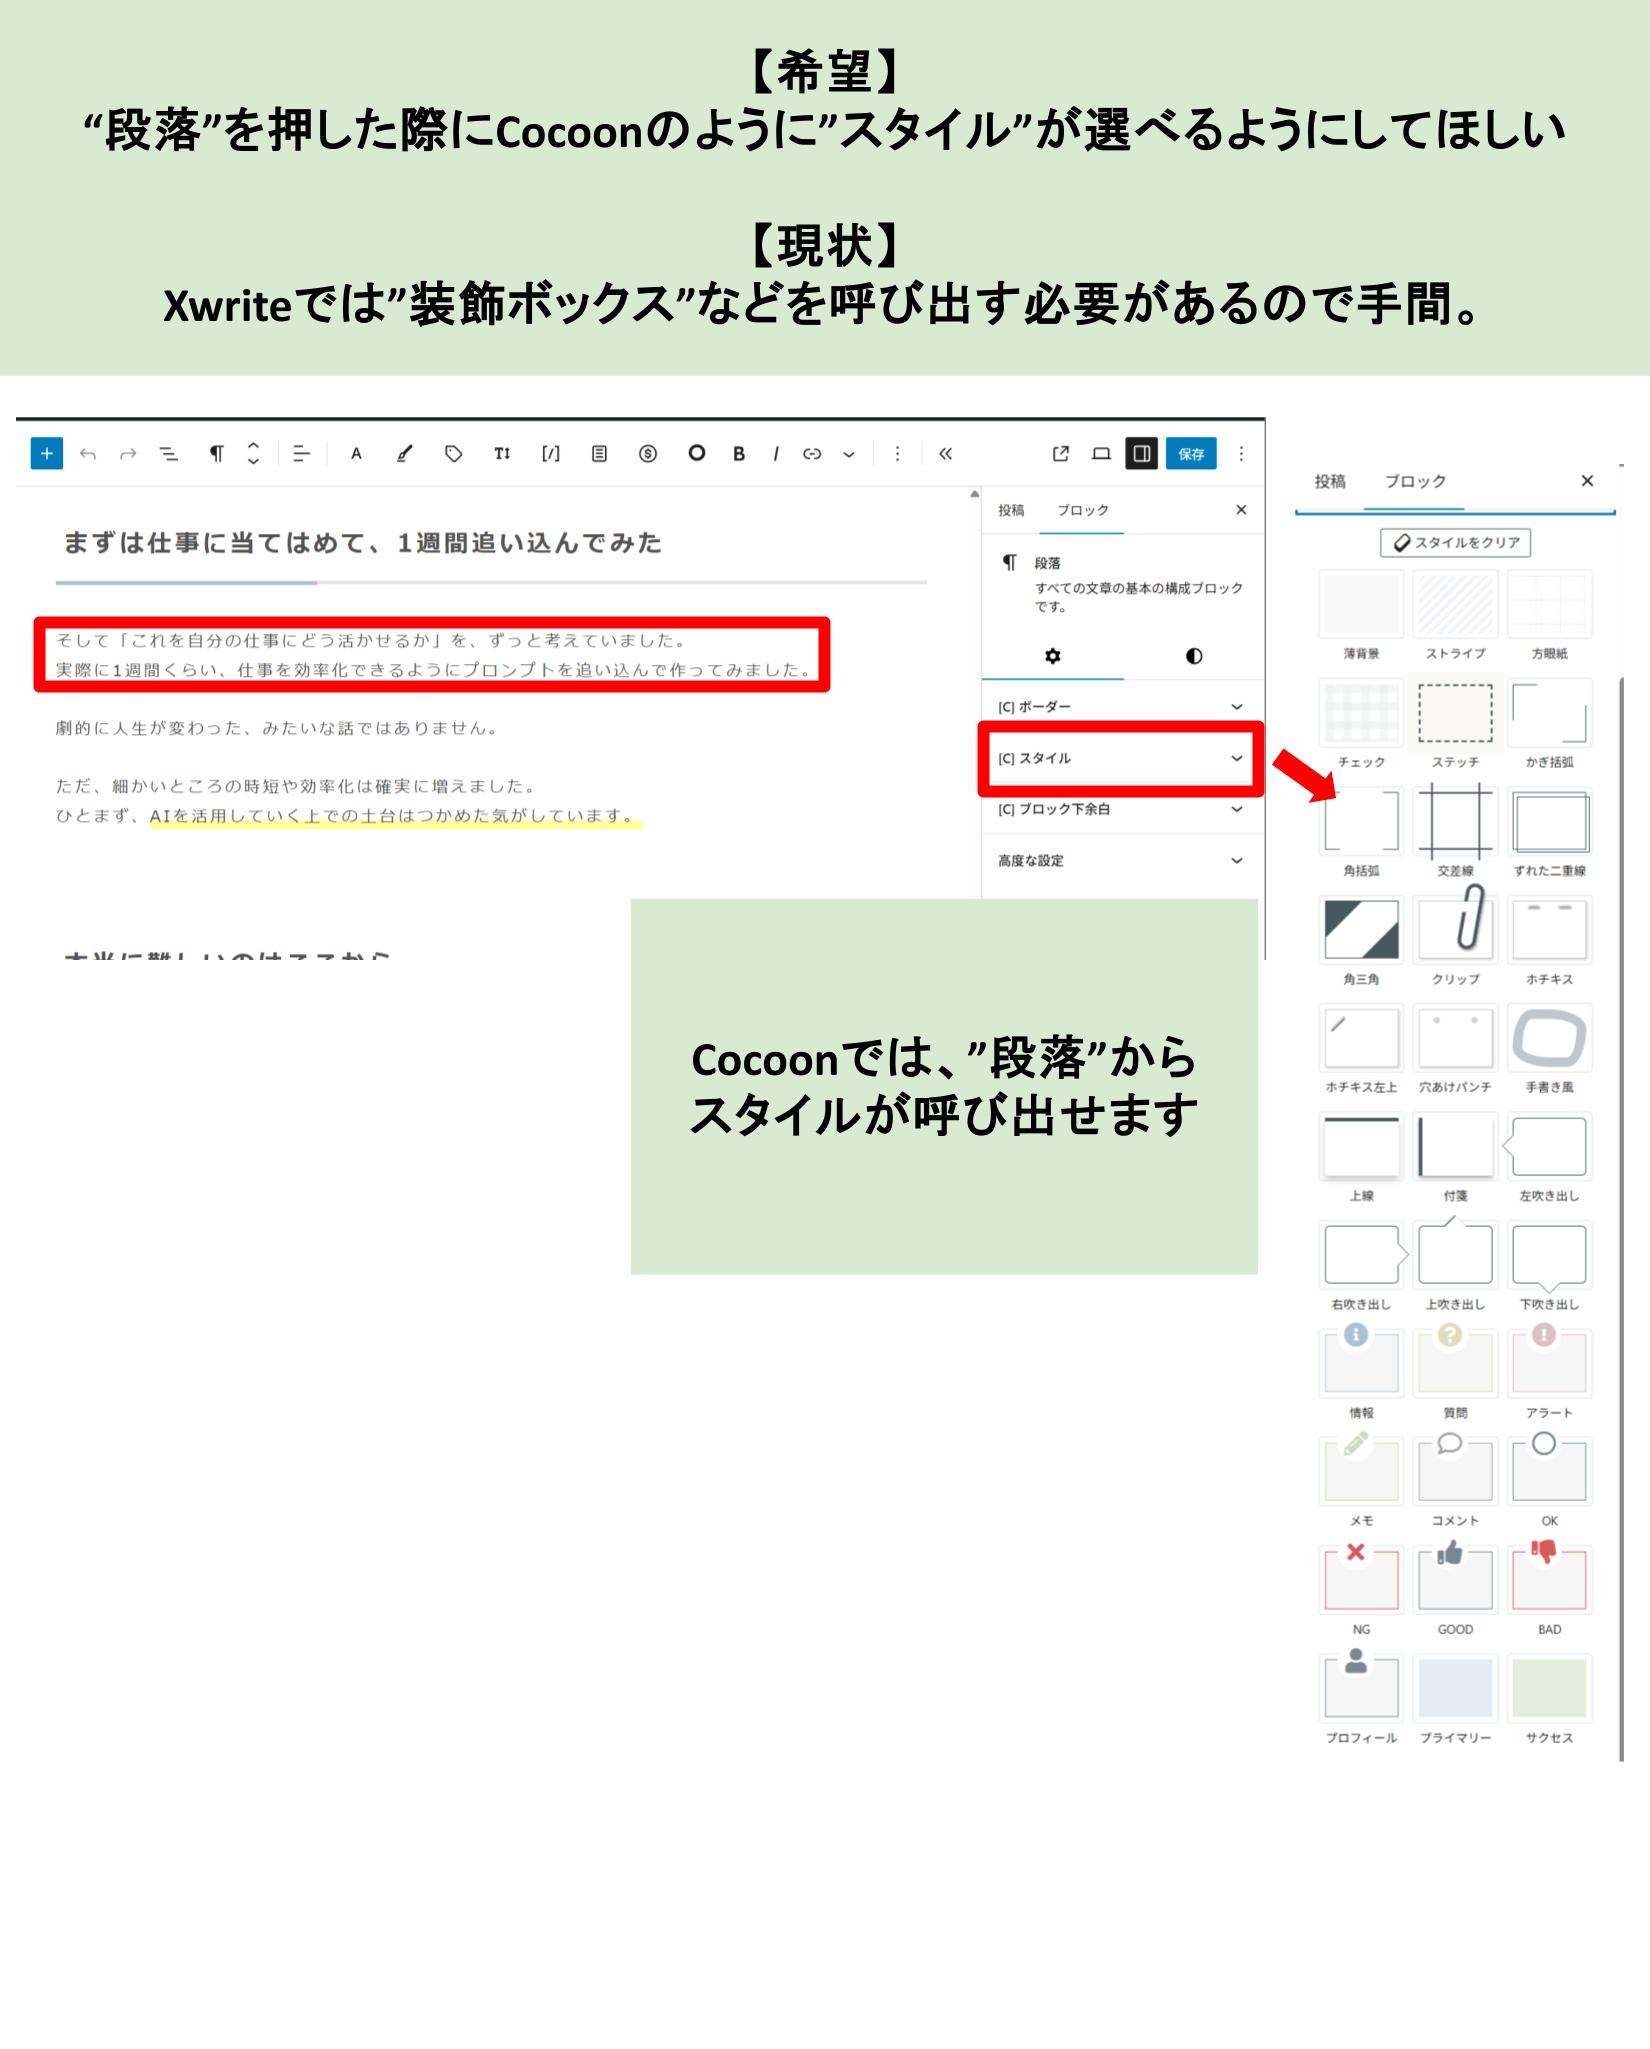This screenshot has height=2049, width=1650.
Task: Switch to block styles half-circle tab
Action: [1193, 656]
